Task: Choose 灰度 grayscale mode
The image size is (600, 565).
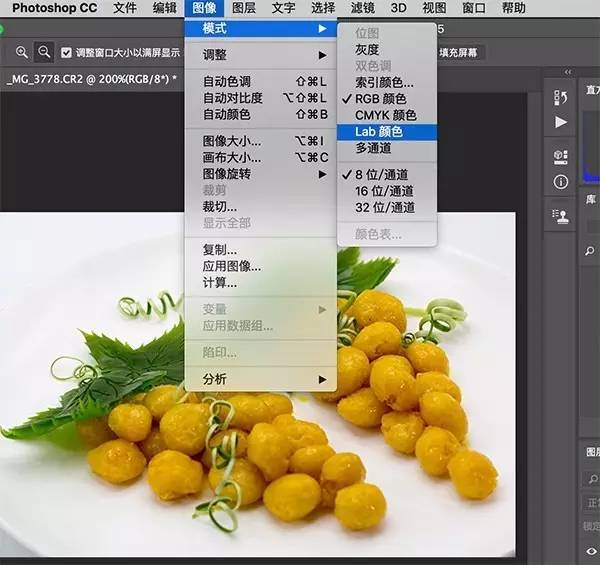Action: [x=387, y=49]
